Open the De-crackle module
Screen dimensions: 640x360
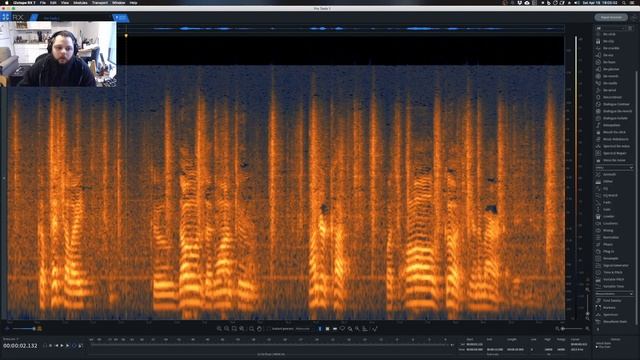[611, 48]
